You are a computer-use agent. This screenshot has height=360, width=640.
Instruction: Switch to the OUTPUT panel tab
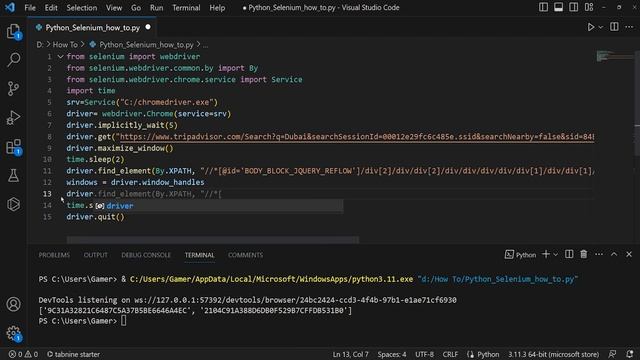click(96, 255)
